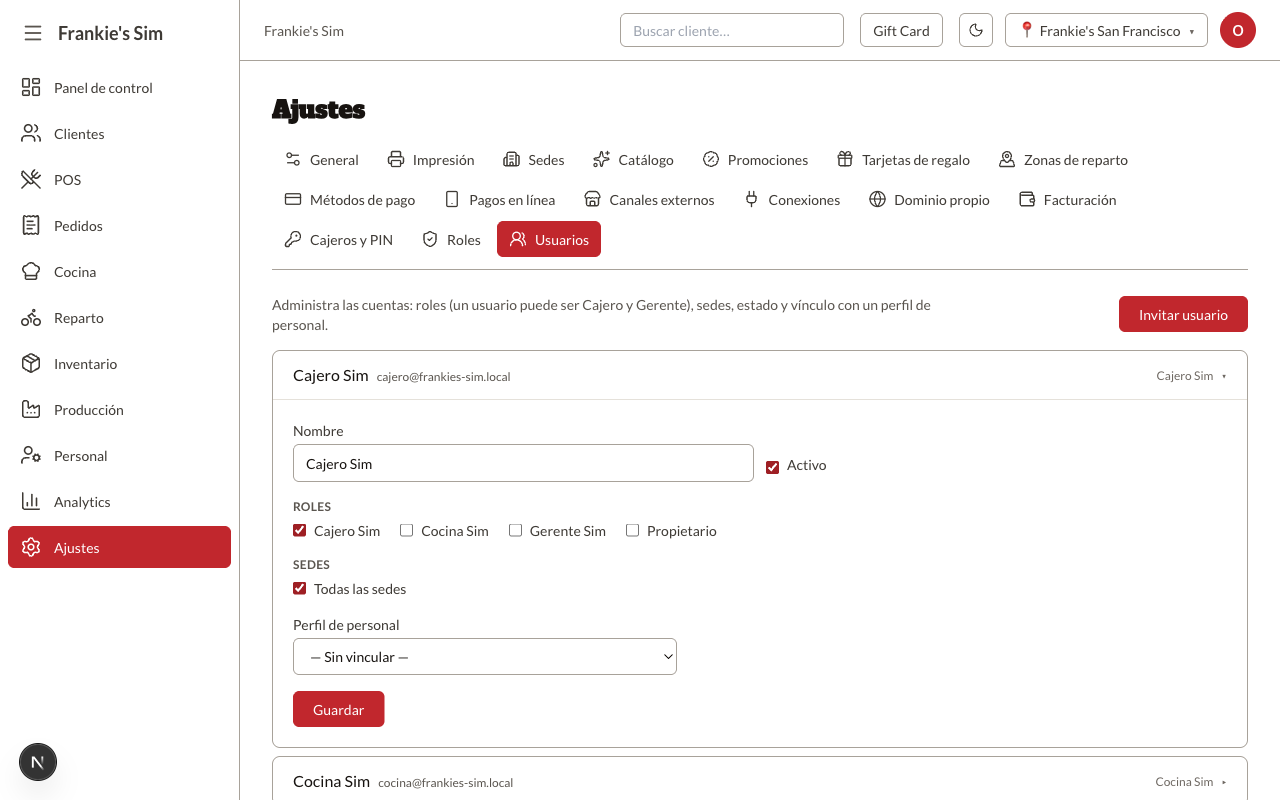Click the Invitar usuario button

1183,314
